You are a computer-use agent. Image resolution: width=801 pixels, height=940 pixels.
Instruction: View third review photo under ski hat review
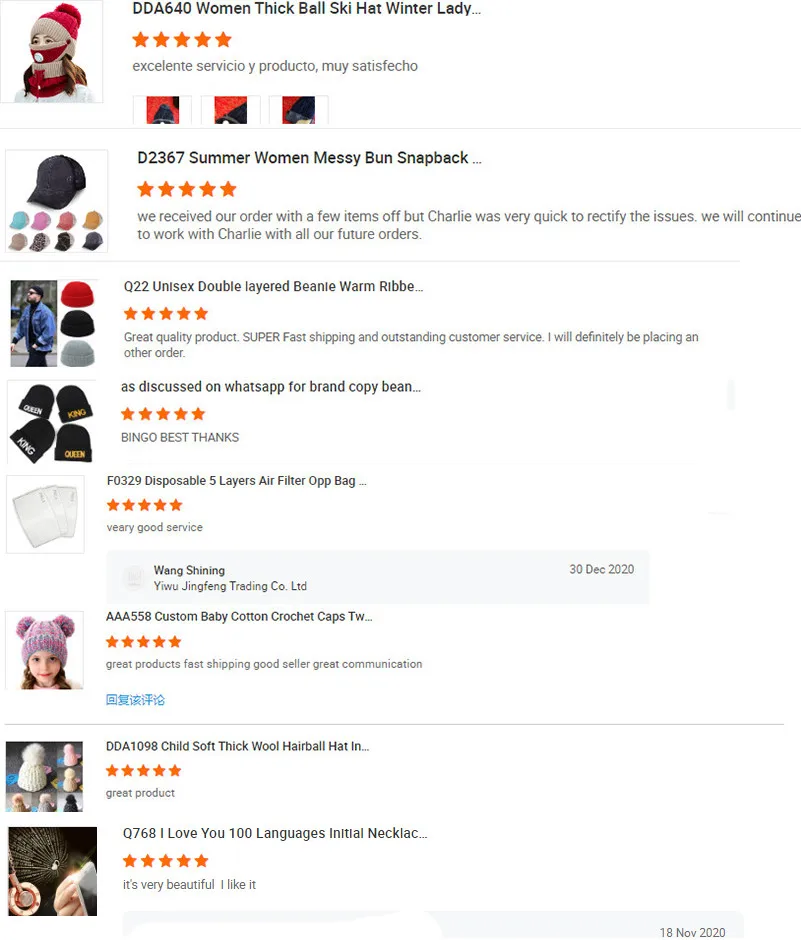299,110
